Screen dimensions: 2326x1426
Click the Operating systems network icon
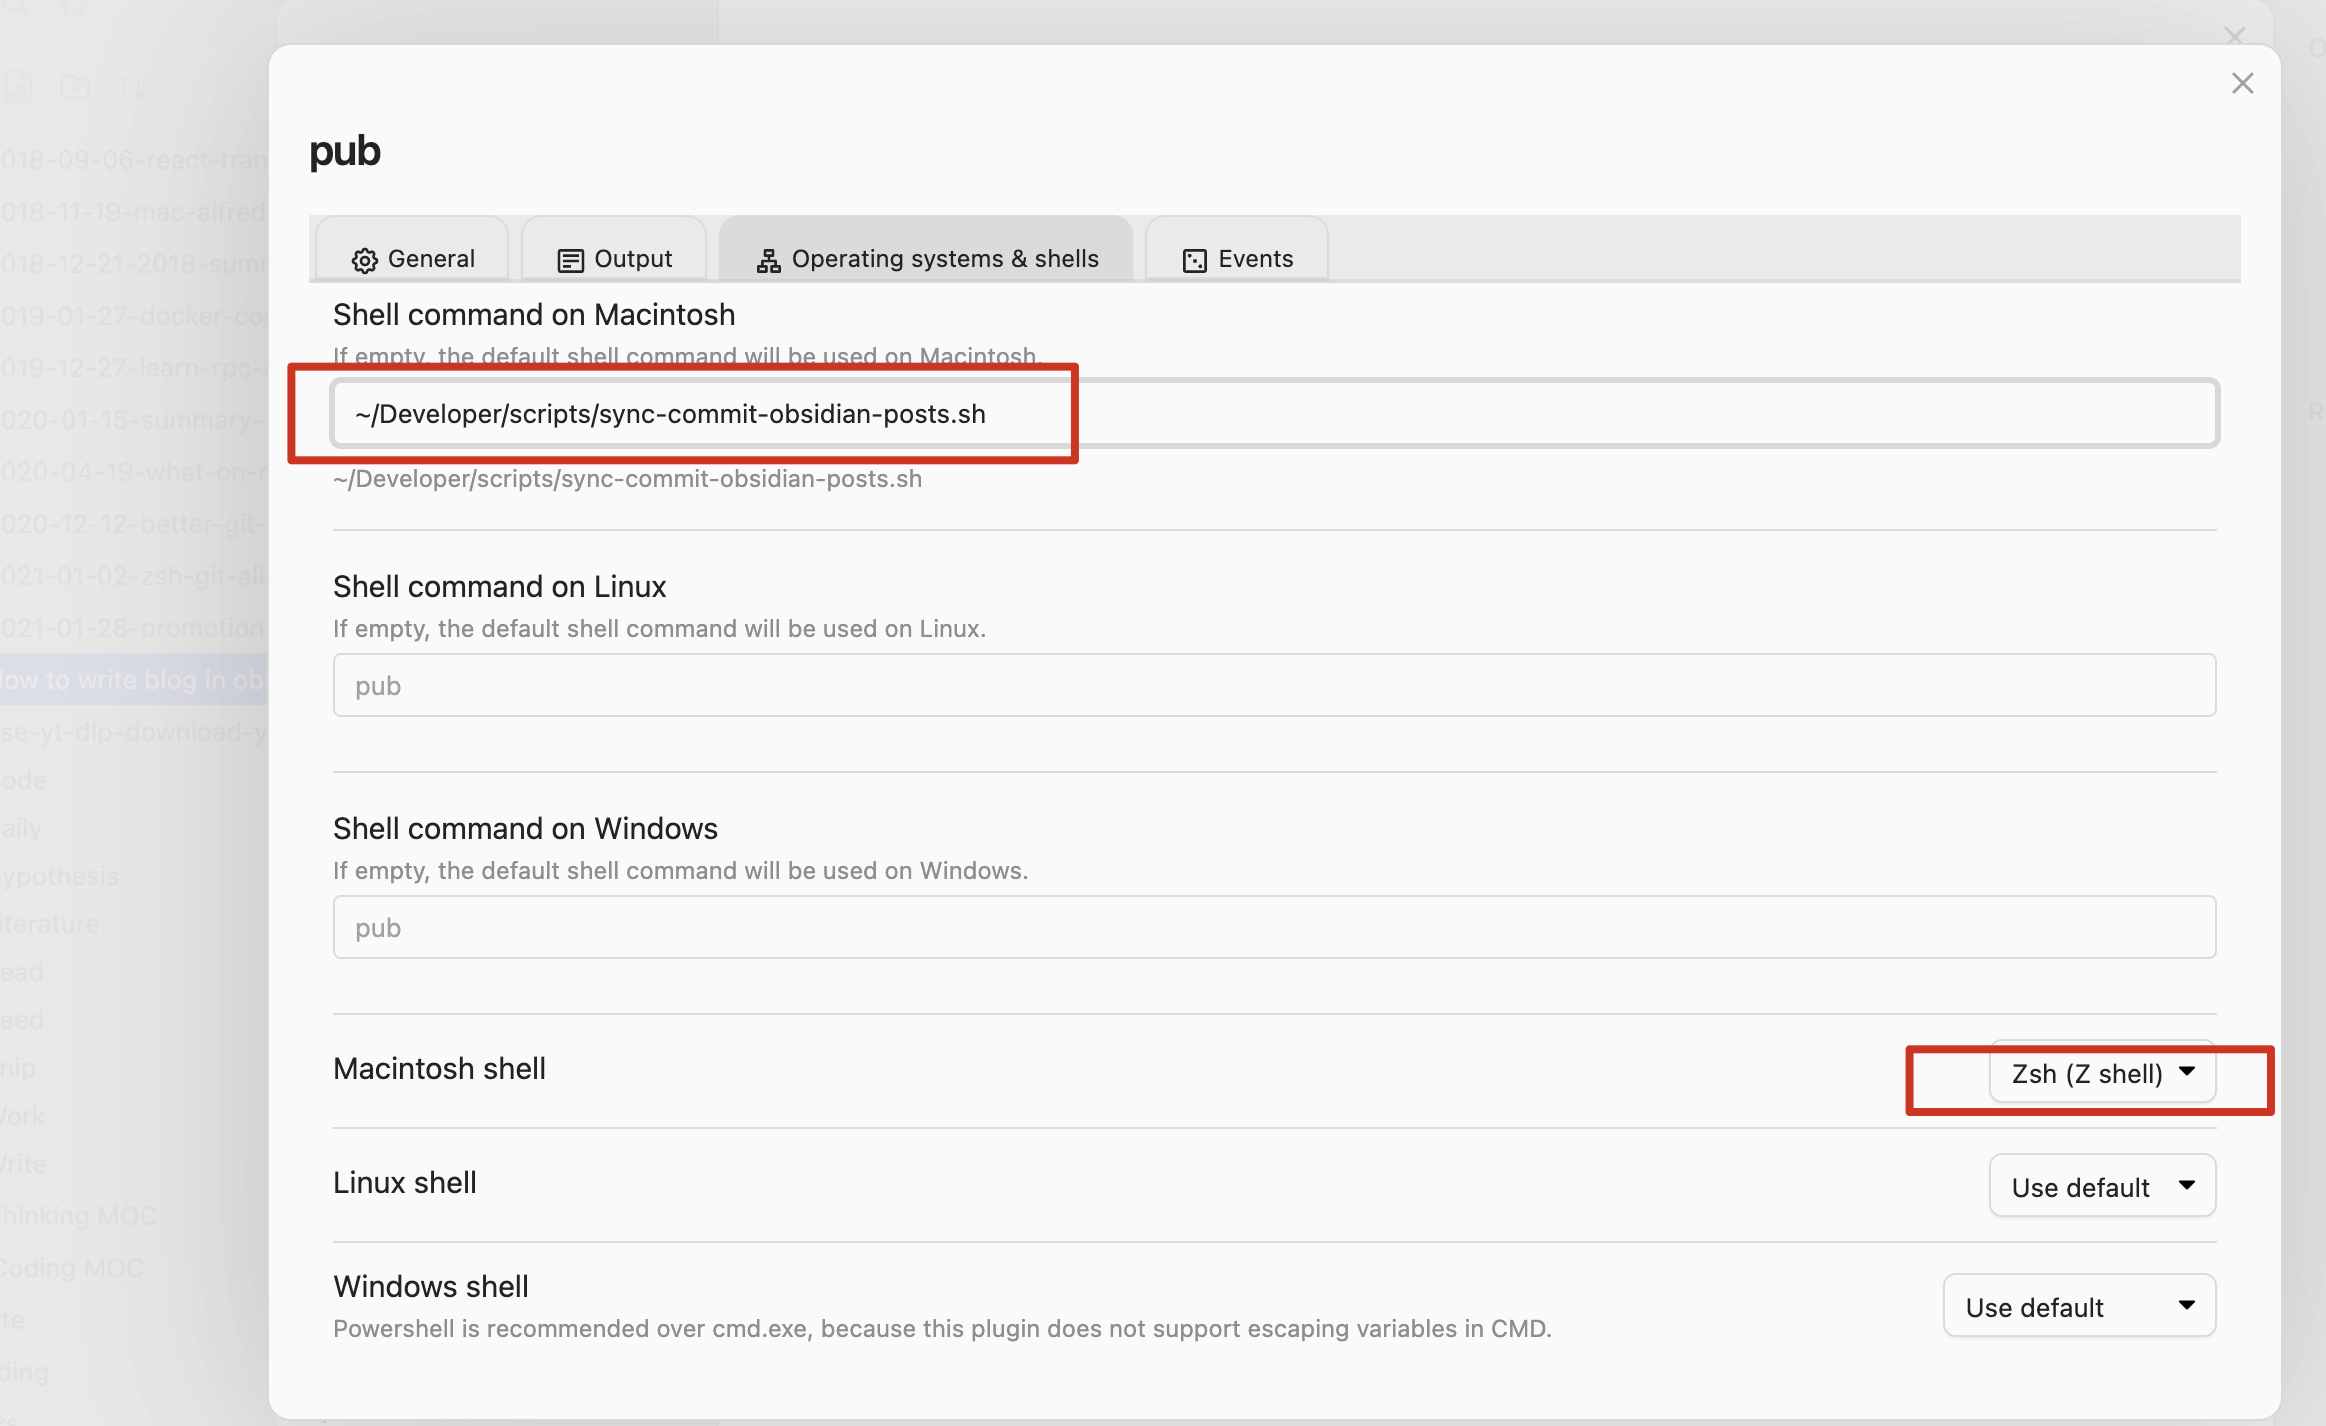pos(768,260)
